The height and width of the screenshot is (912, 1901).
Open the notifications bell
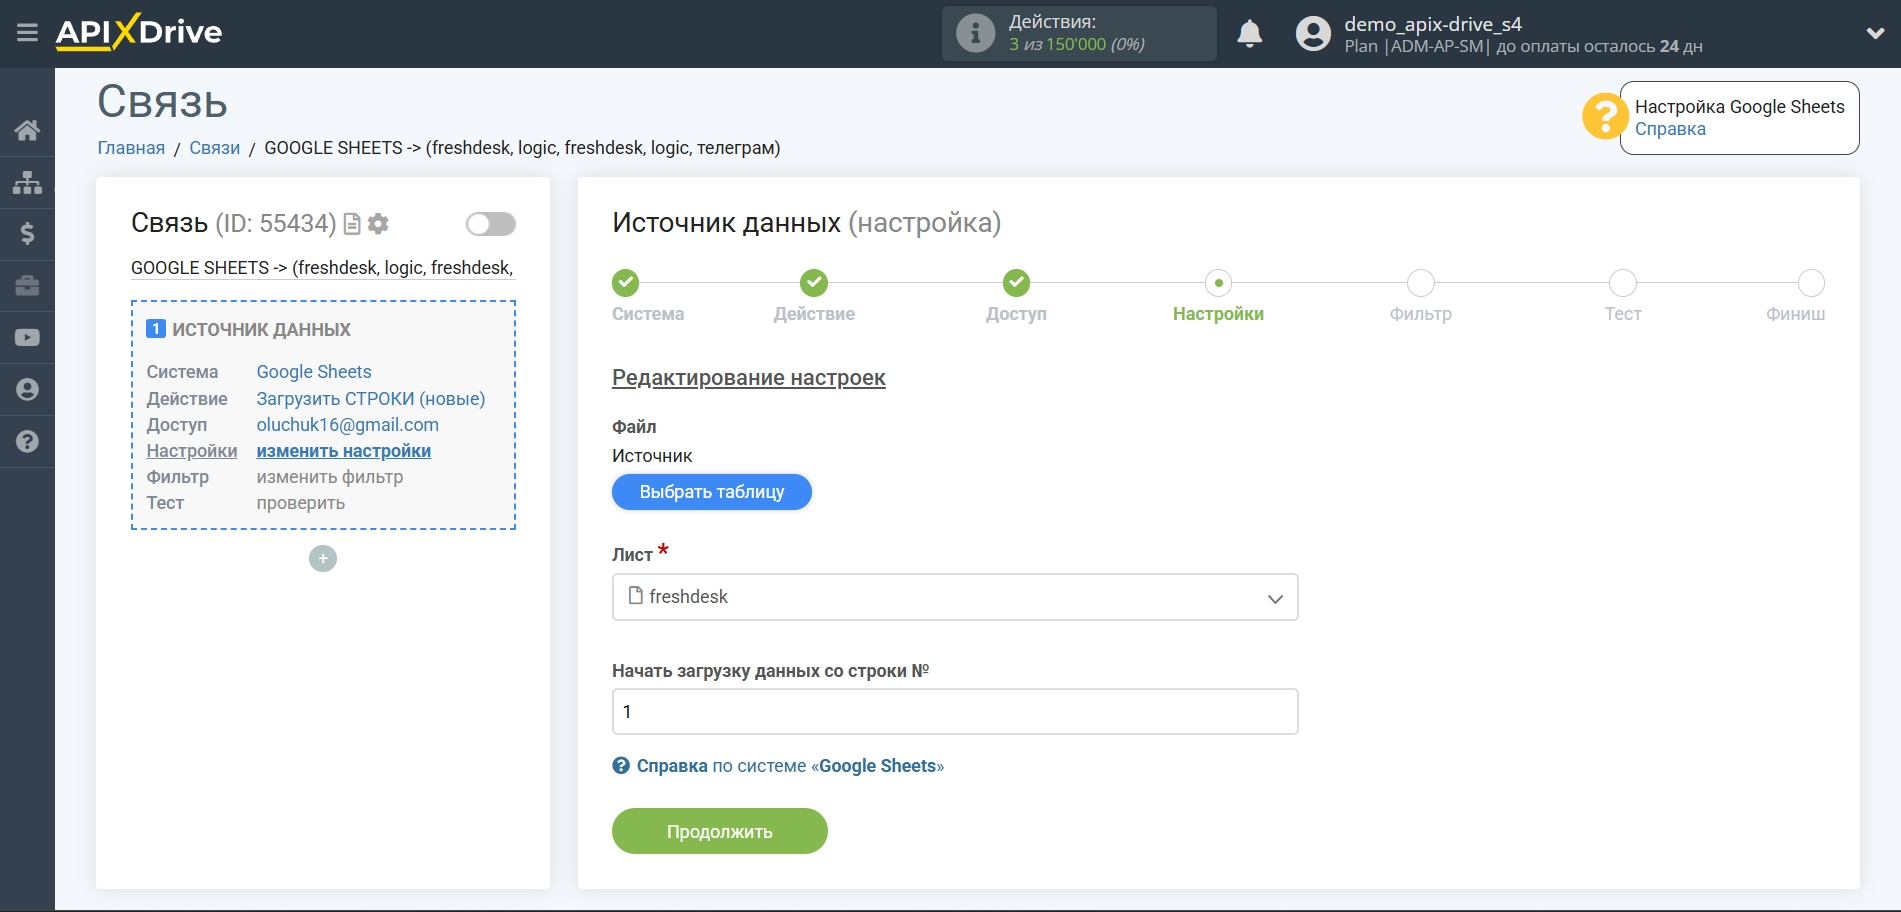click(x=1250, y=33)
